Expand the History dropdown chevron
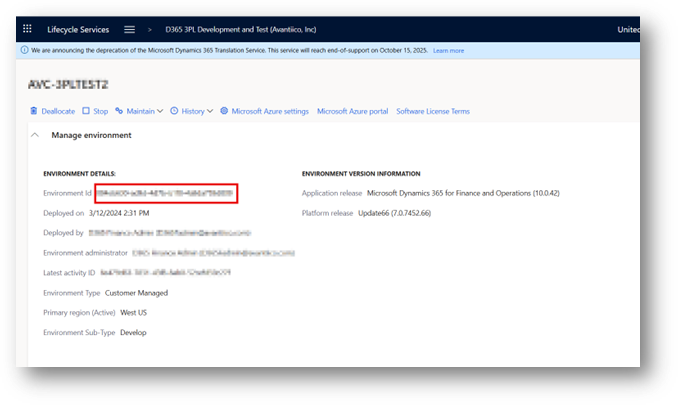This screenshot has height=406, width=678. click(x=210, y=111)
